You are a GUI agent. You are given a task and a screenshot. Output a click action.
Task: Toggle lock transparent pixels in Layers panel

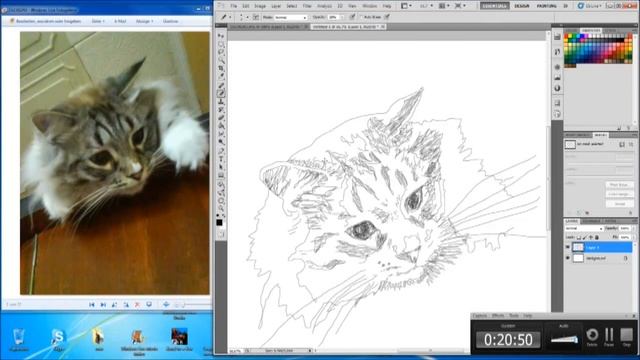(579, 237)
